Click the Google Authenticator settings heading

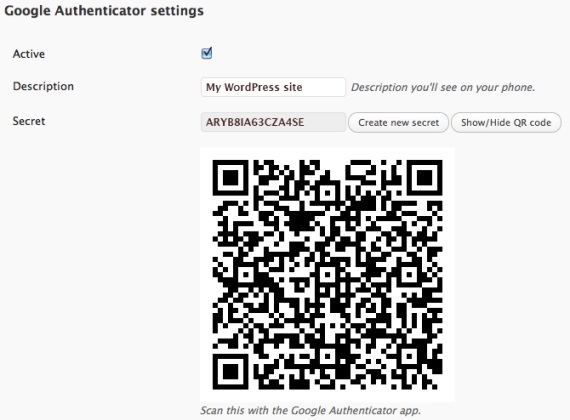pos(104,11)
